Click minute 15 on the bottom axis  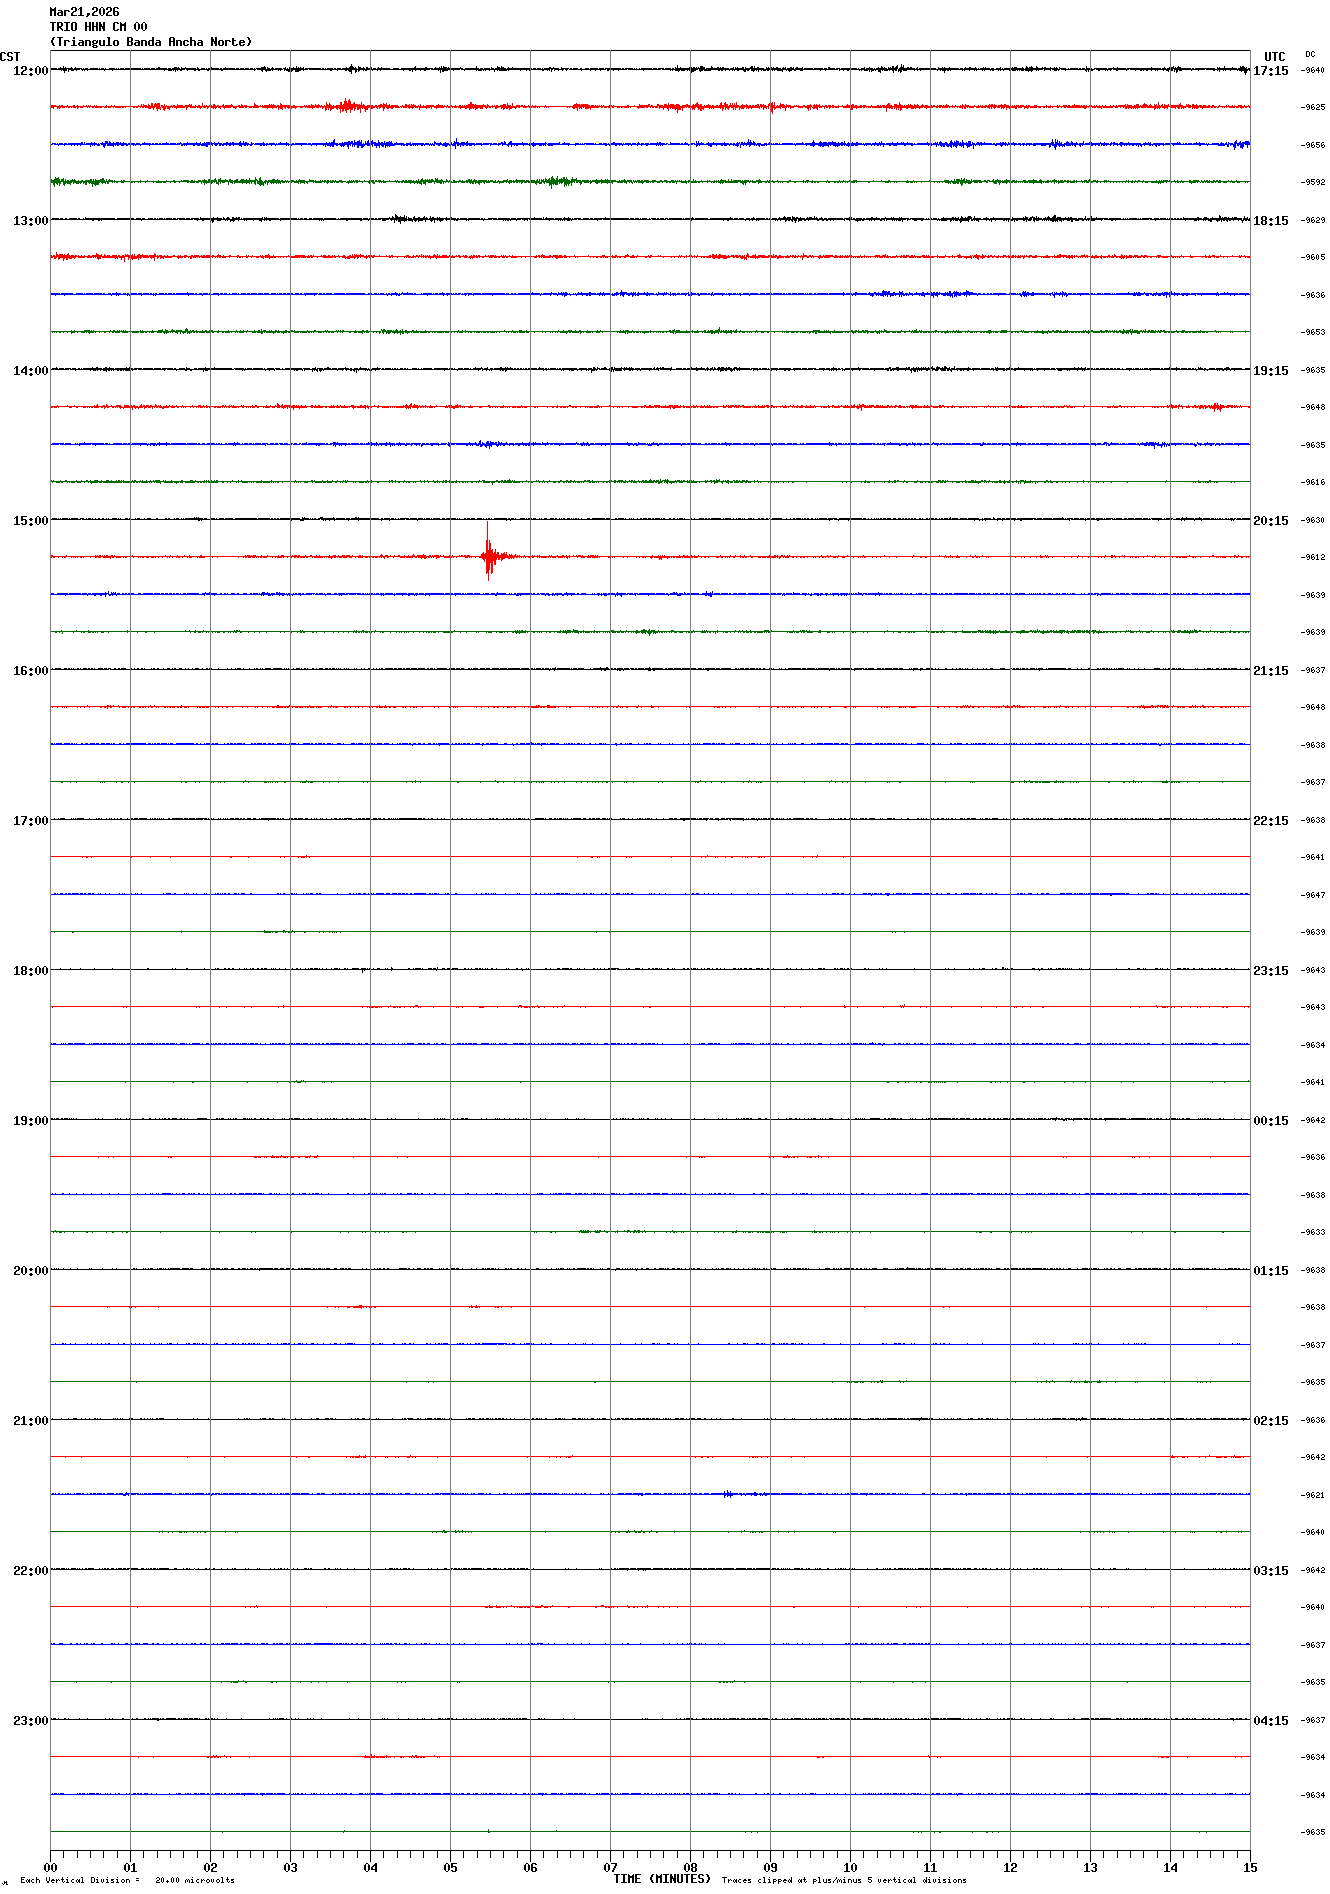tap(1249, 1867)
